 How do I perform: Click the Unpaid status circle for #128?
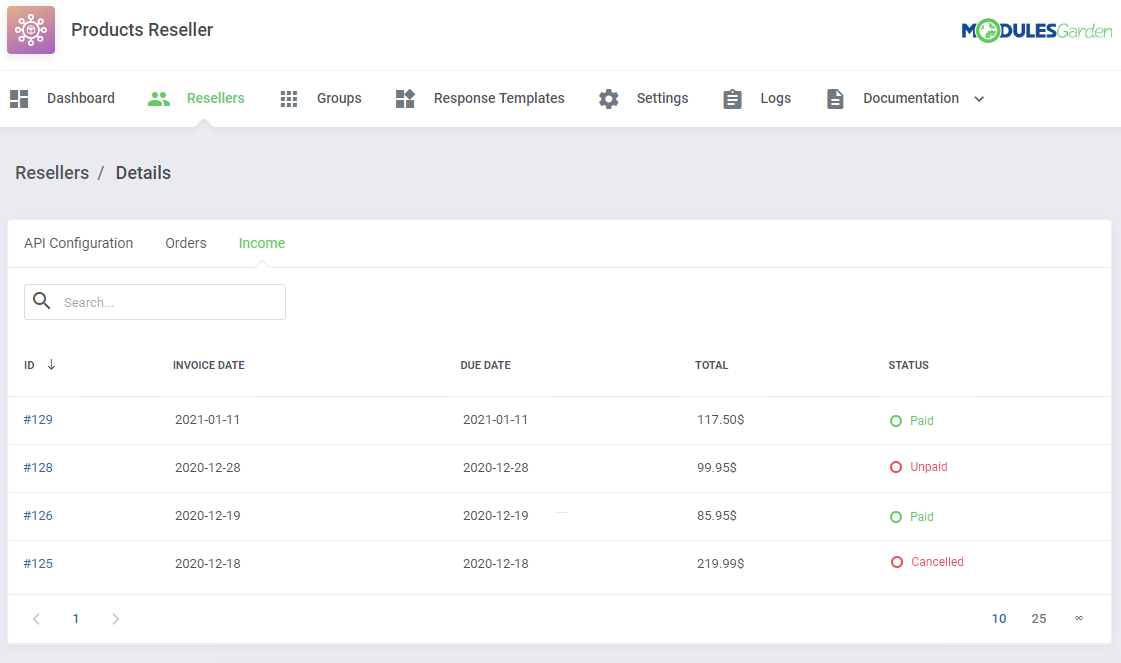click(x=896, y=467)
